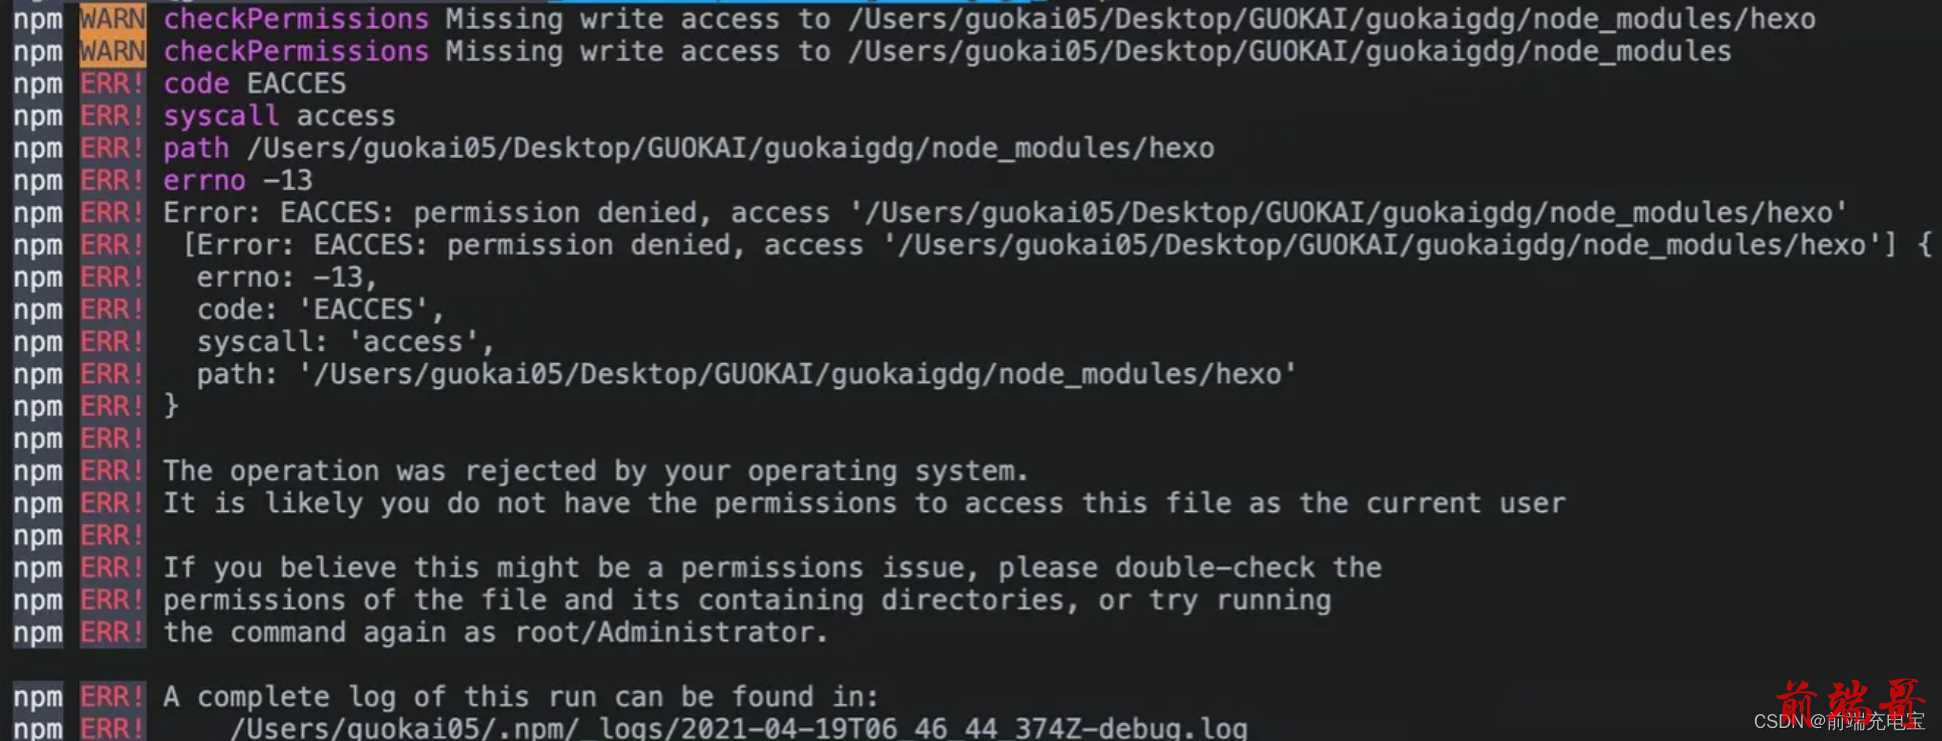Viewport: 1942px width, 741px height.
Task: Click 'The operation was rejected' sentence
Action: coord(596,471)
